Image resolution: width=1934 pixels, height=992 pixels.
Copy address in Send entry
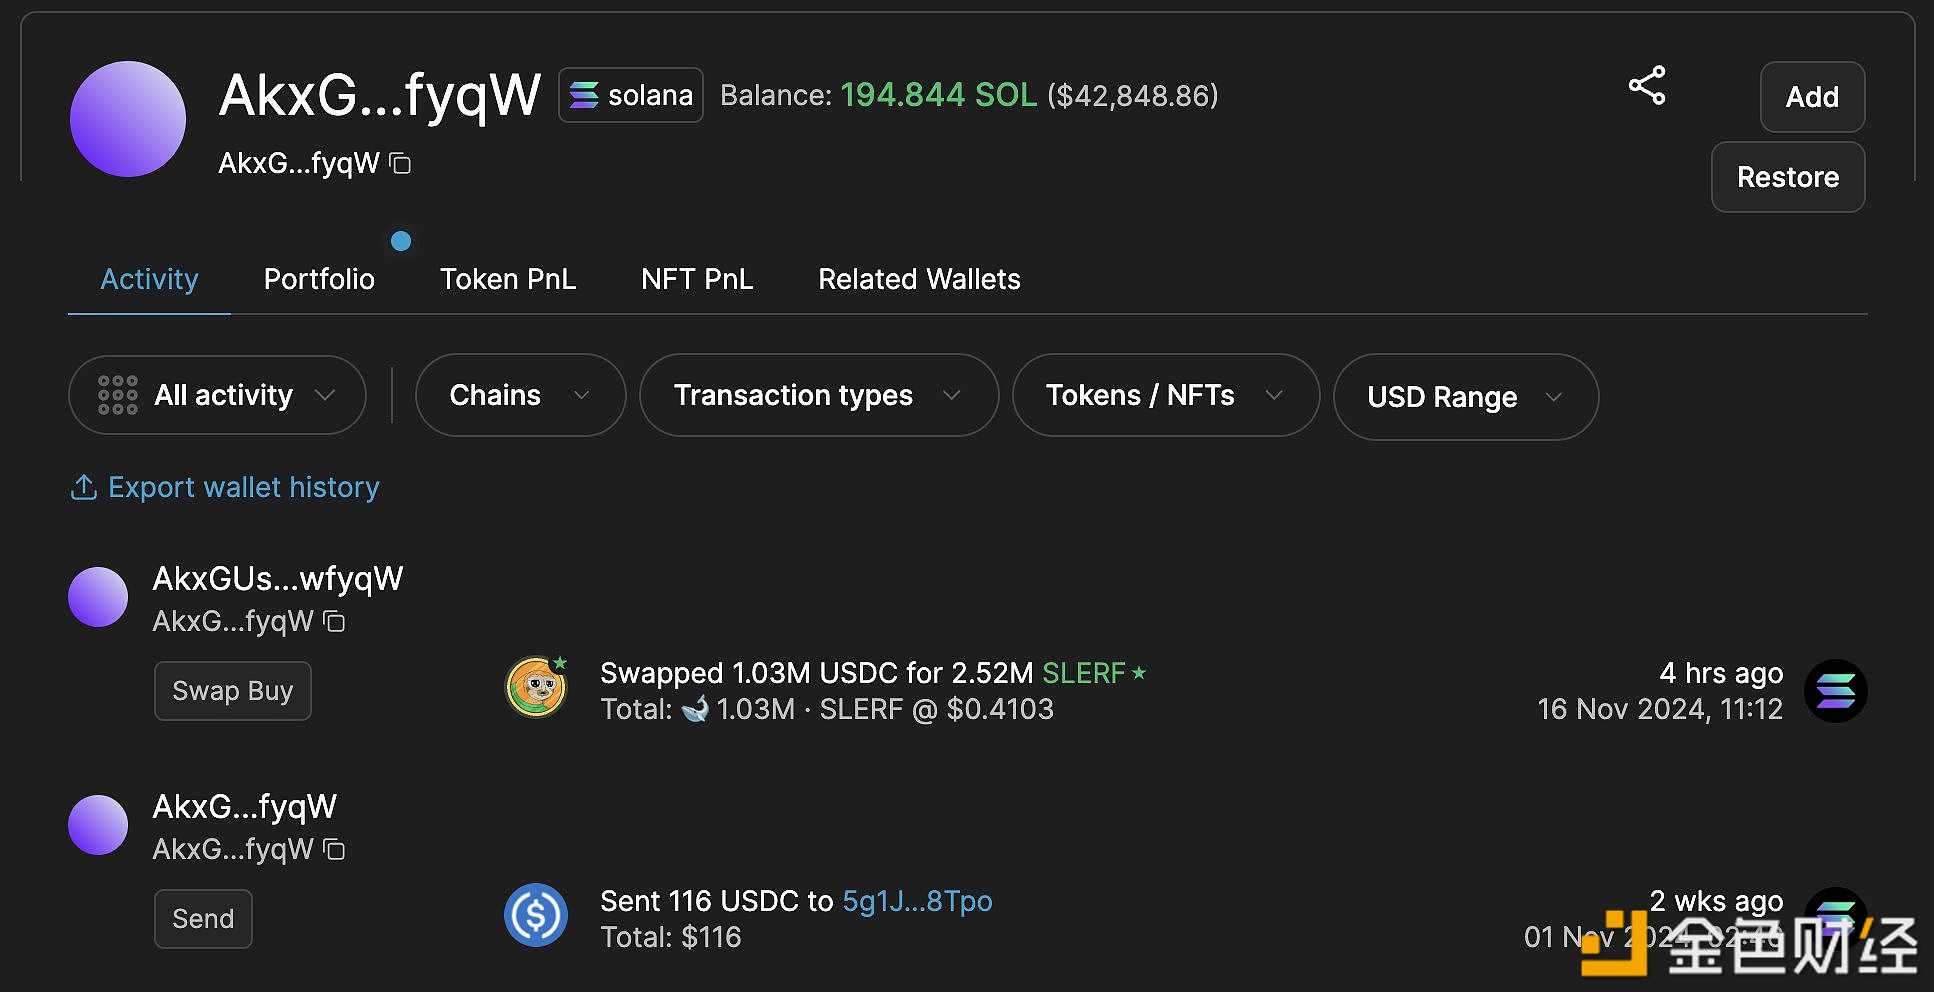335,850
